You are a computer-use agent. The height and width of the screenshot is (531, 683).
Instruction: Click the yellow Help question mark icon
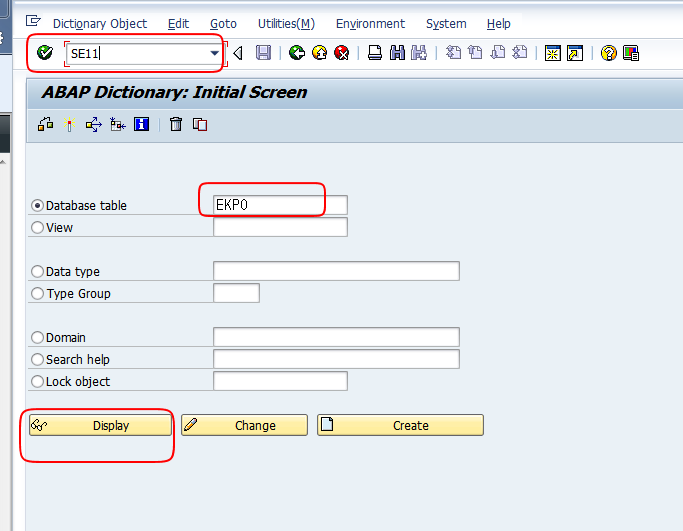point(609,53)
